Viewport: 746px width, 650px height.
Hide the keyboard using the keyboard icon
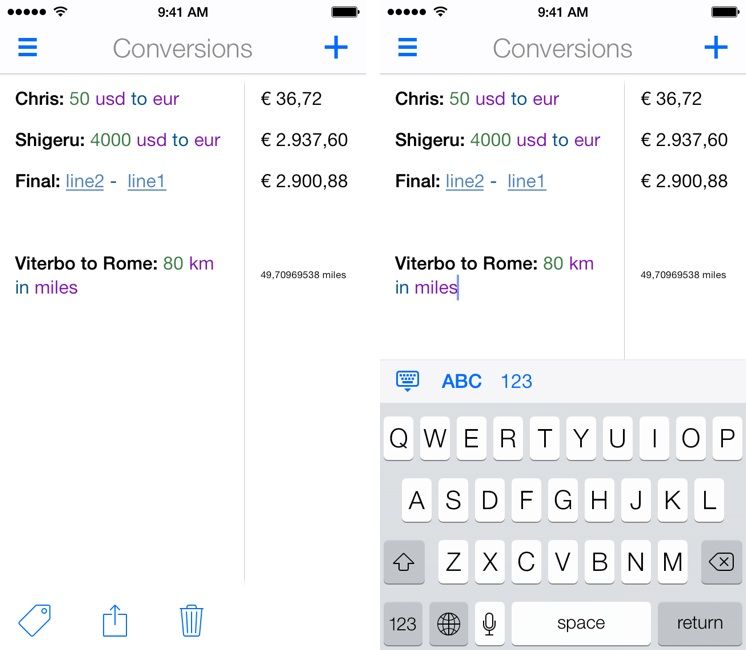(407, 381)
